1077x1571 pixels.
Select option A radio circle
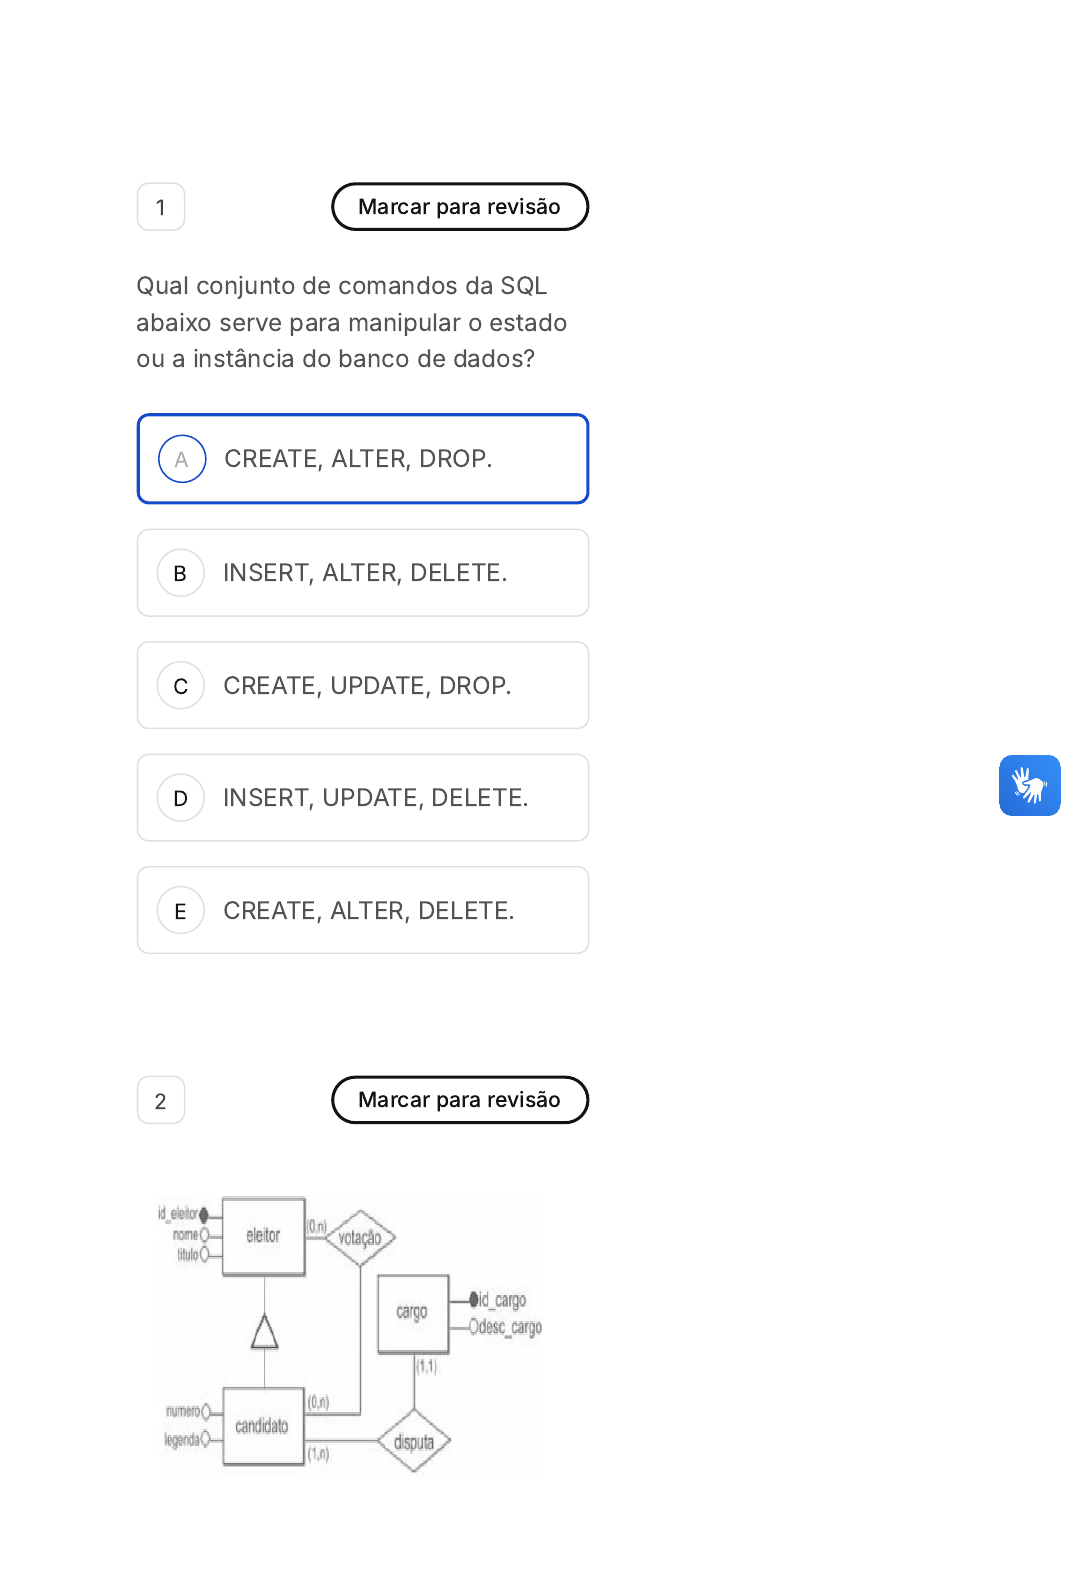(182, 459)
